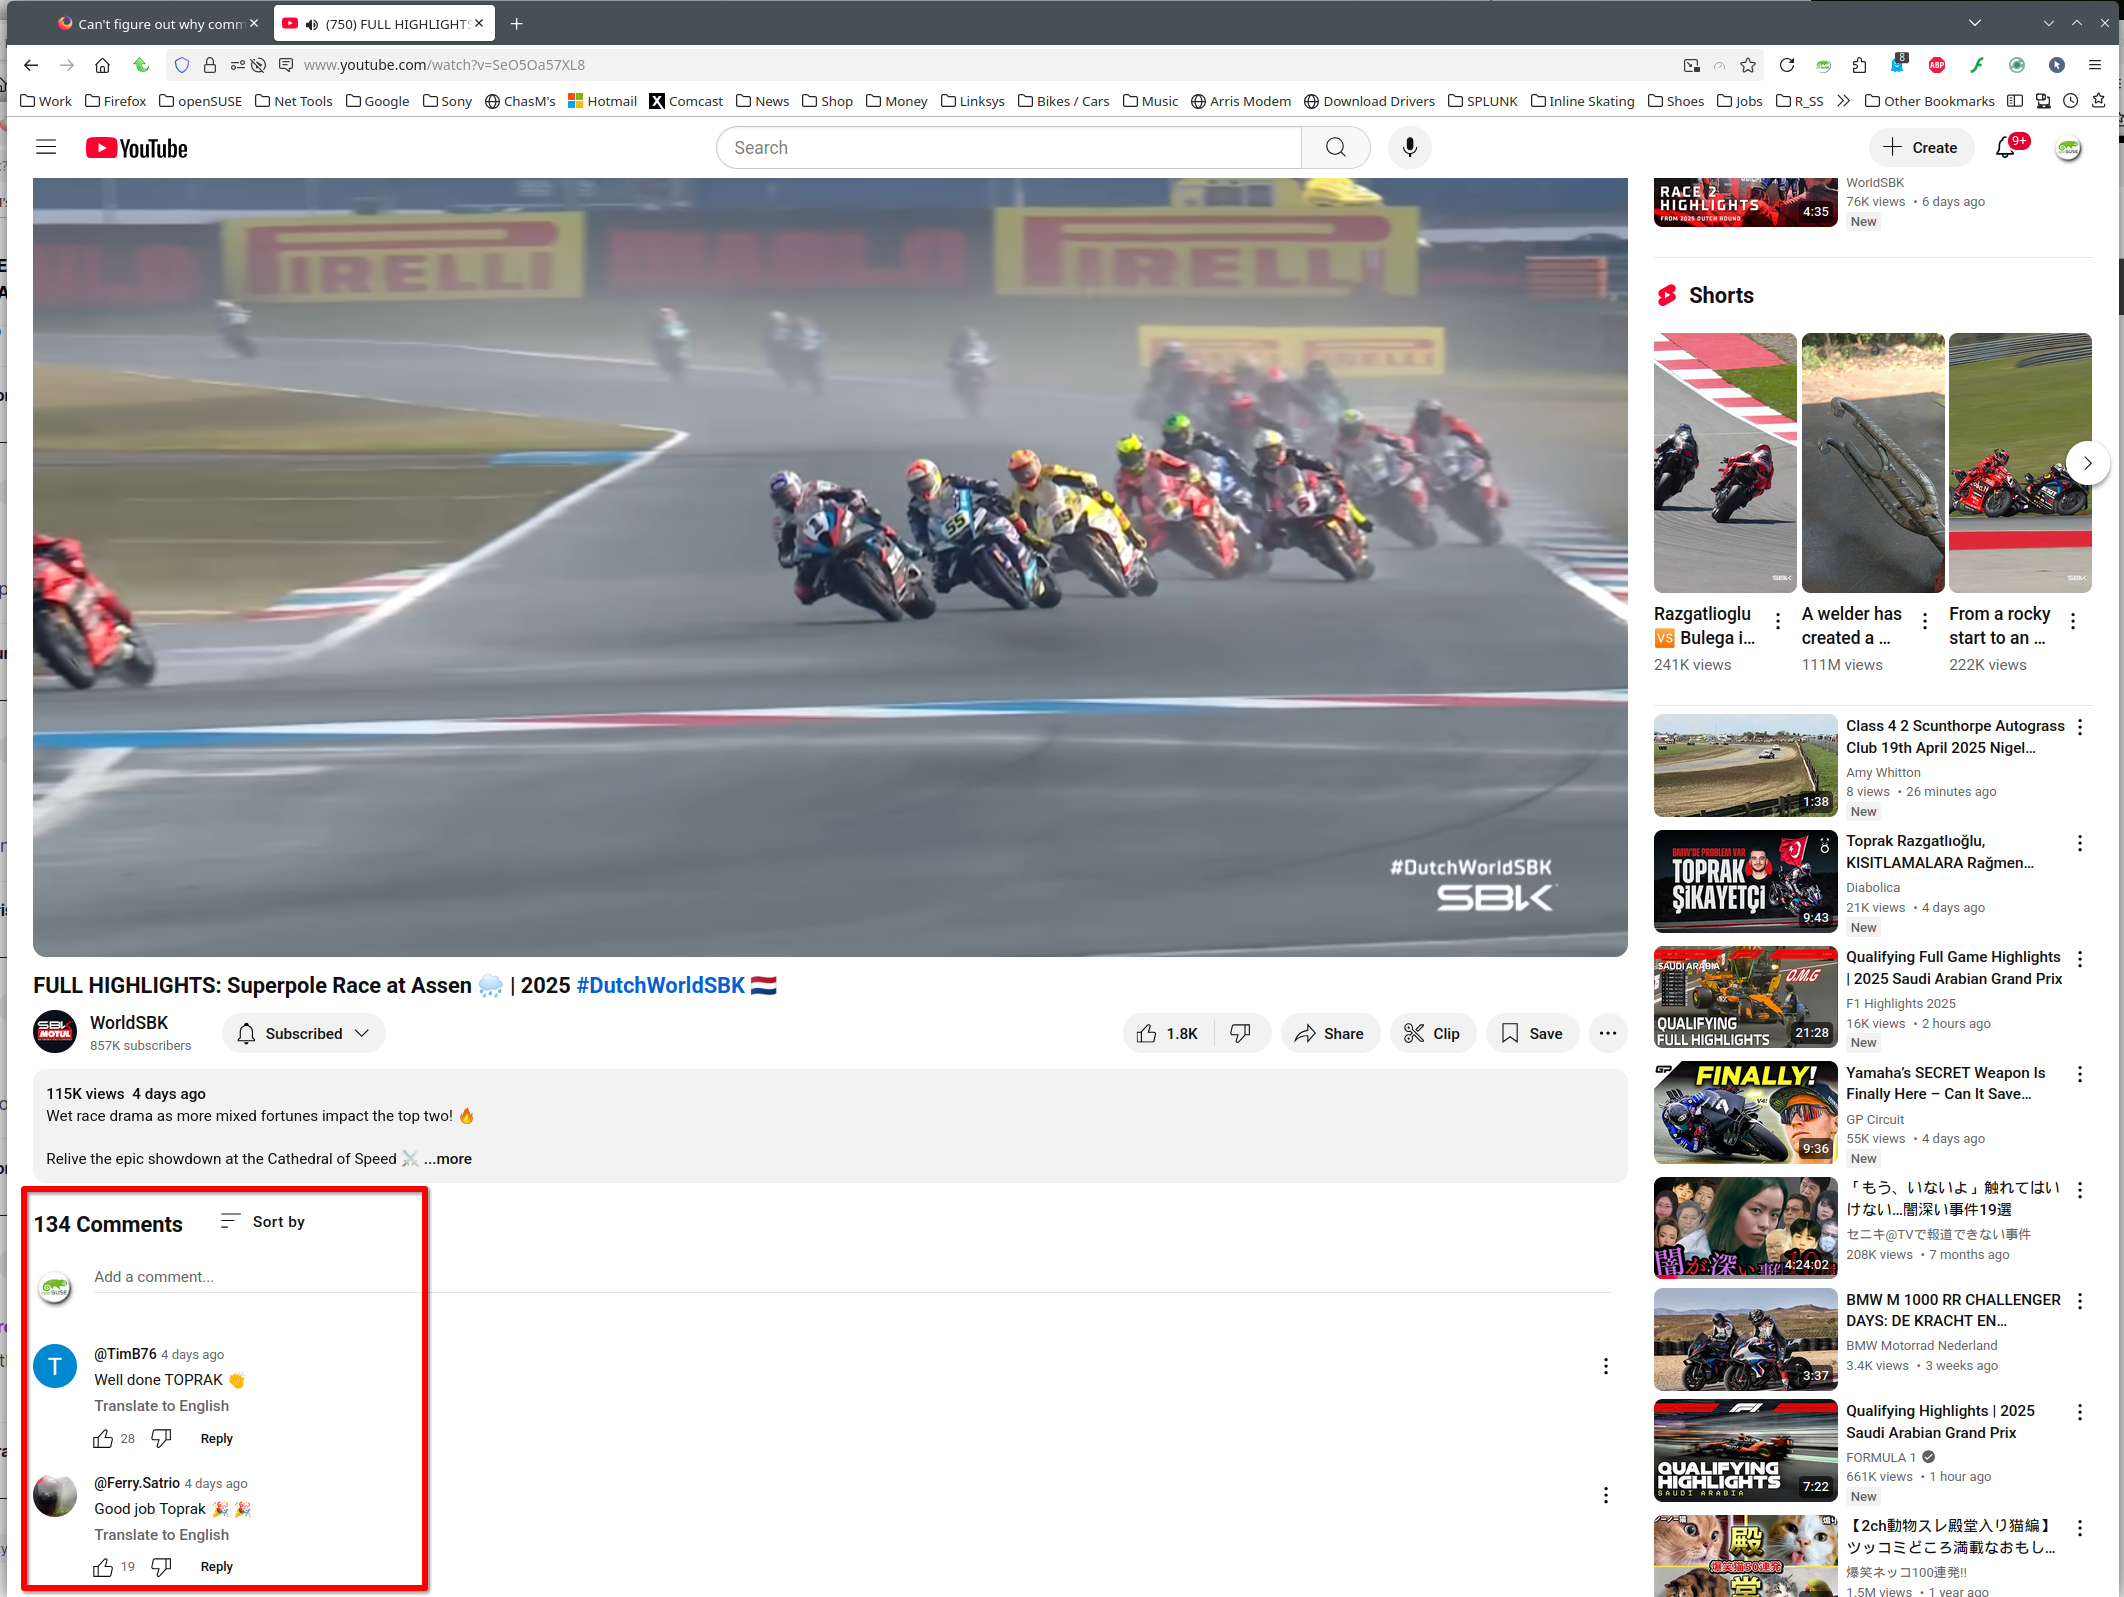Reply to TimB76's comment
2124x1597 pixels.
[x=216, y=1438]
